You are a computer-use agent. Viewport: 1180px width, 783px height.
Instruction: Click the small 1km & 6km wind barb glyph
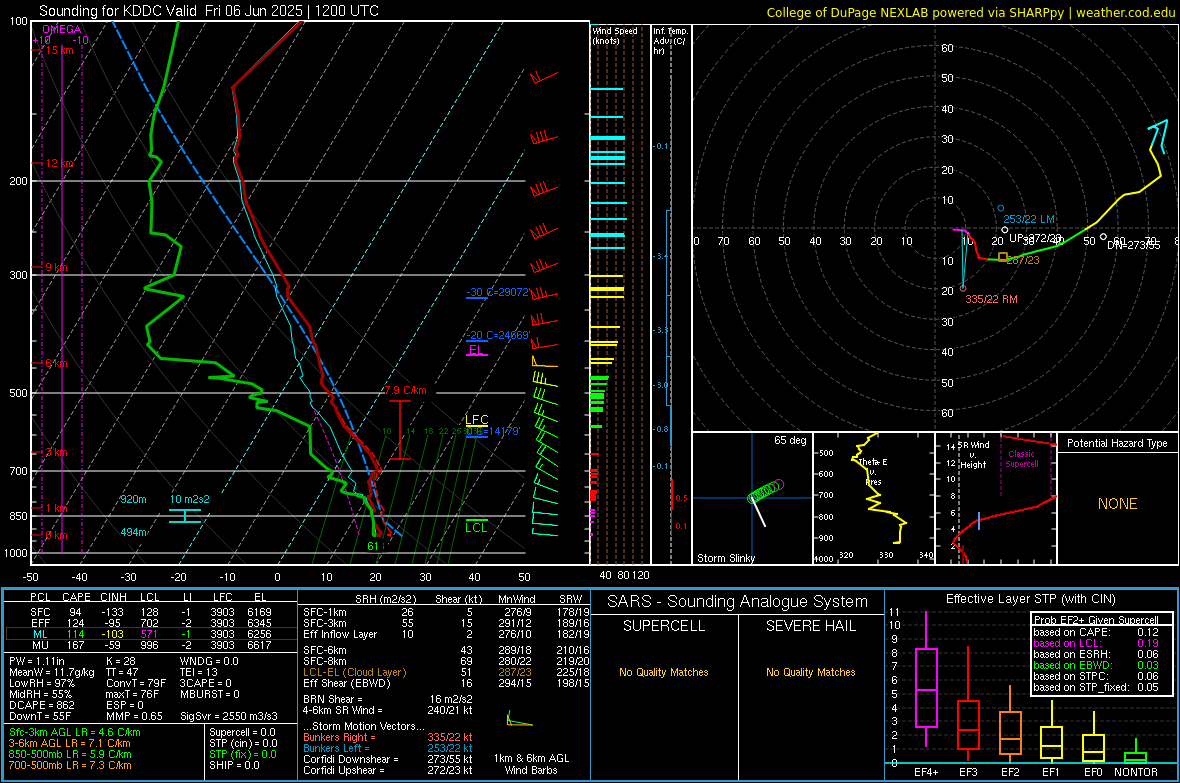[519, 720]
